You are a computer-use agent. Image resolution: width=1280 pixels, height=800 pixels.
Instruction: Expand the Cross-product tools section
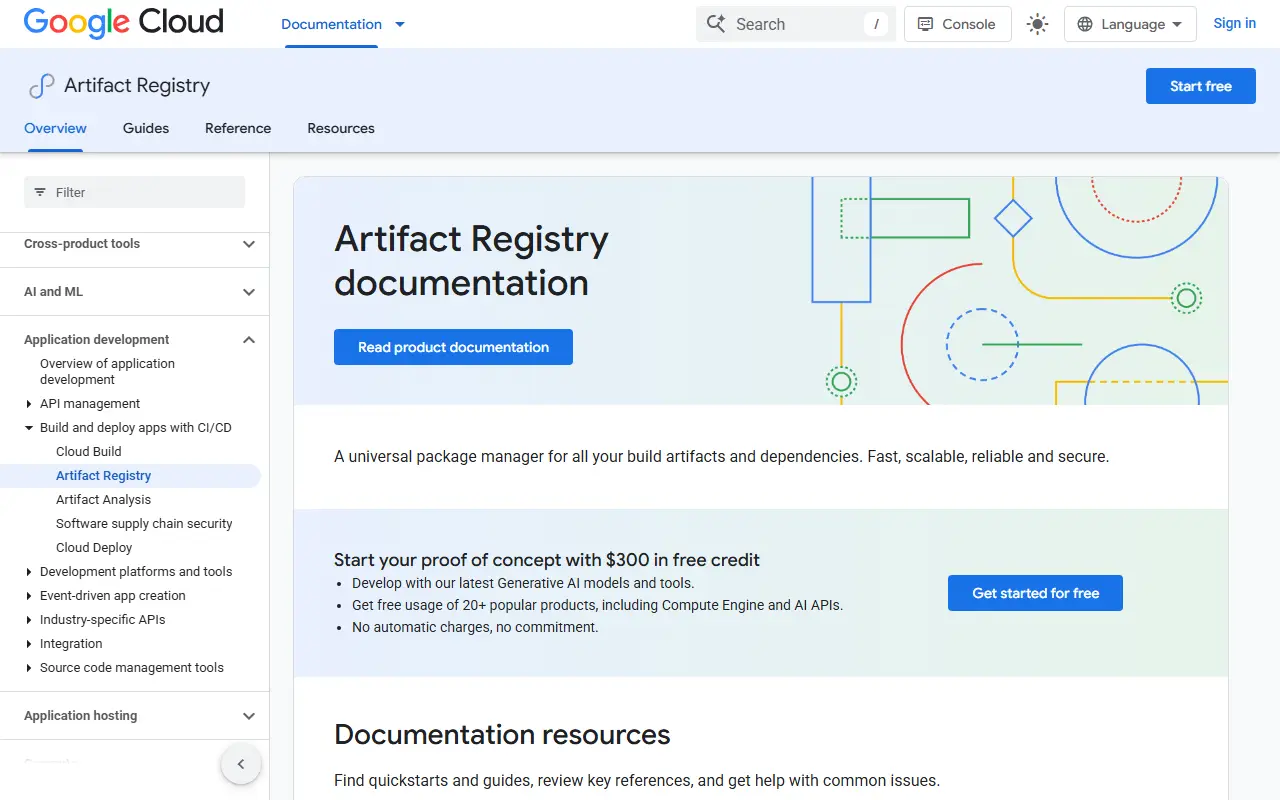pyautogui.click(x=249, y=244)
